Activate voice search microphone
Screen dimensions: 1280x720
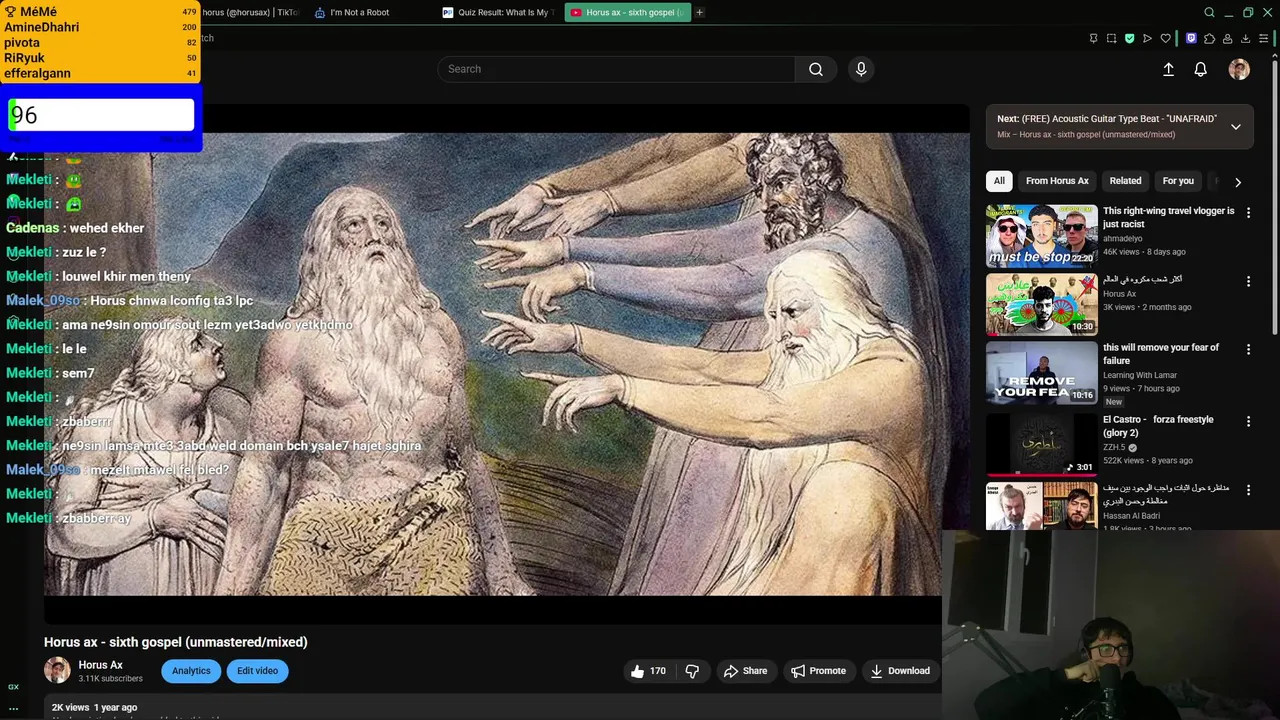pos(861,69)
